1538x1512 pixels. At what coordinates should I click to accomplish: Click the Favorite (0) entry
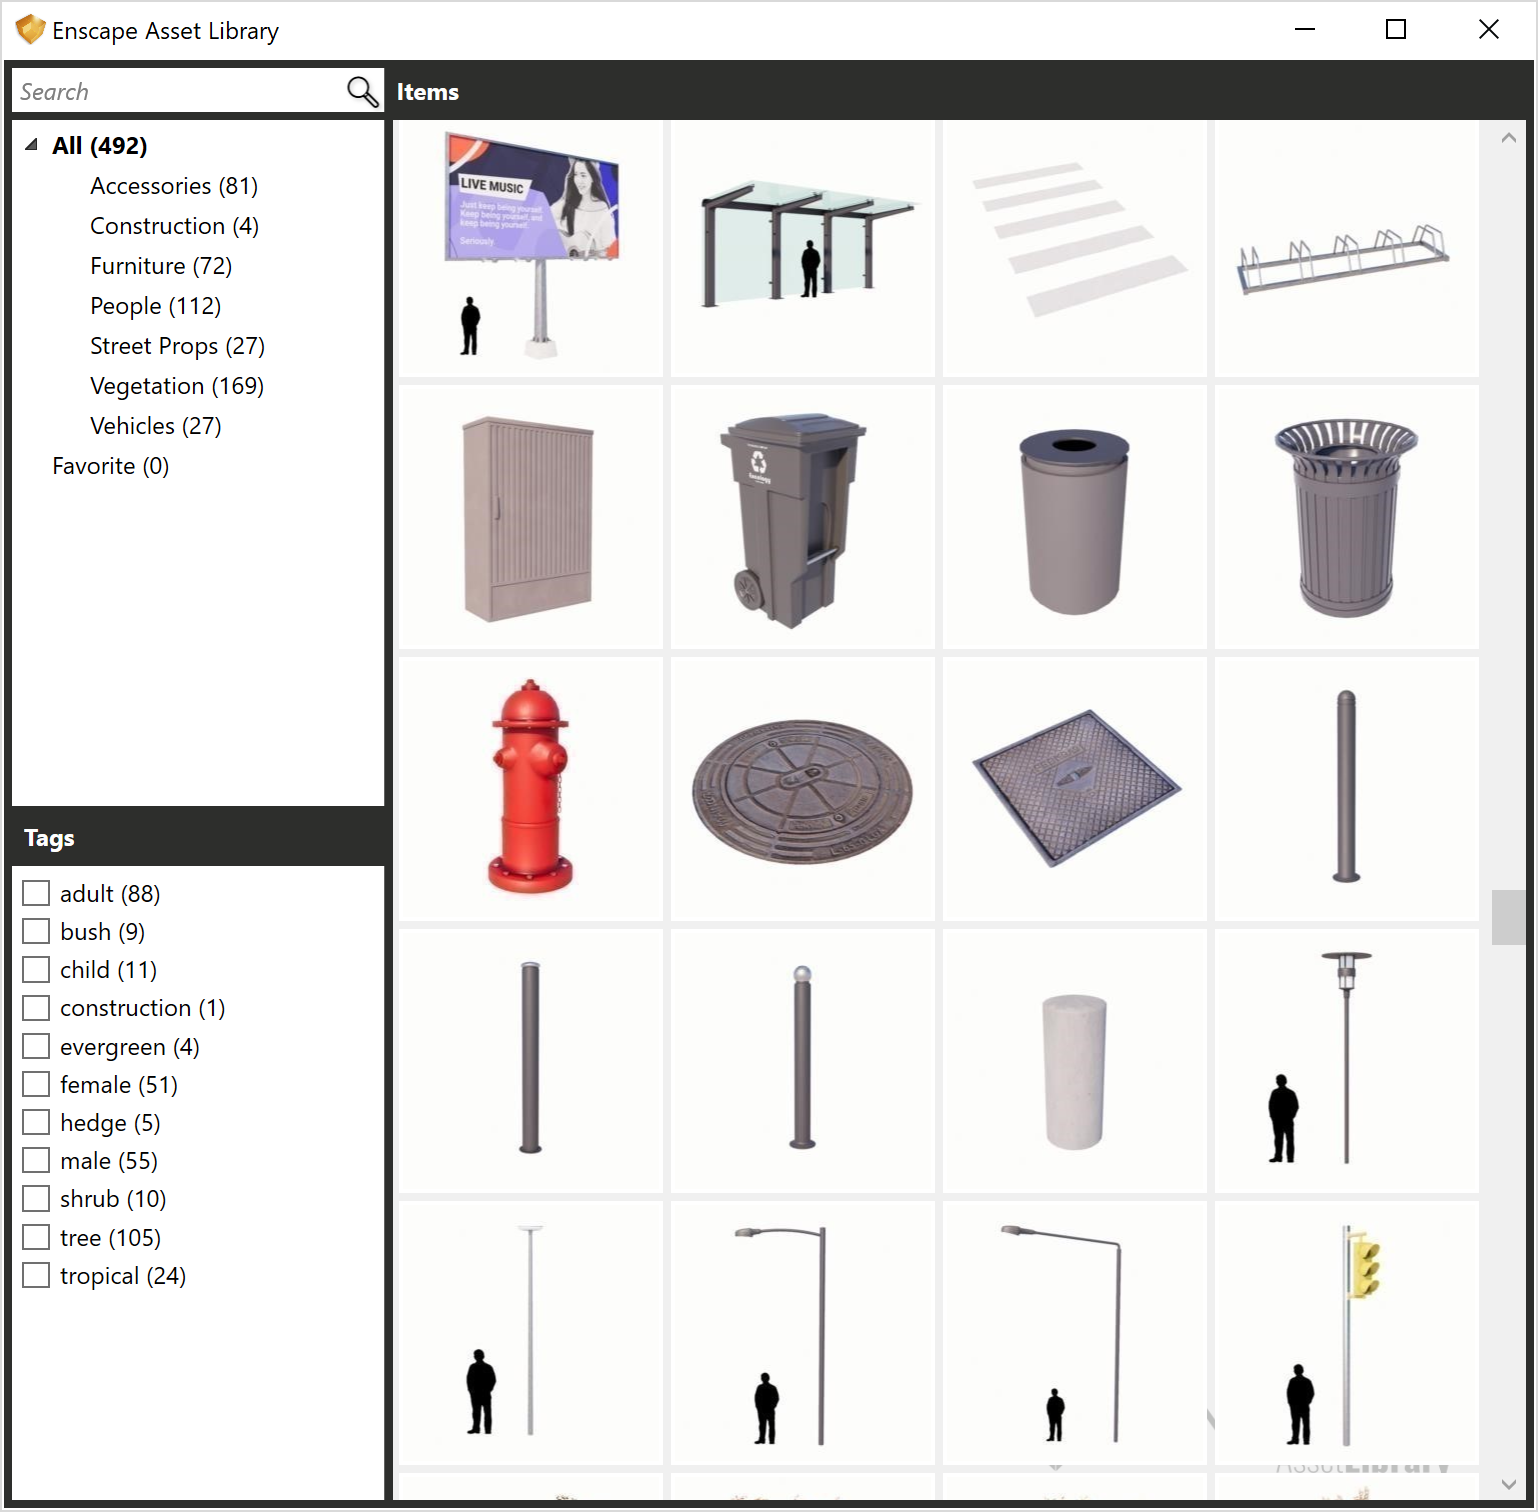(x=110, y=465)
